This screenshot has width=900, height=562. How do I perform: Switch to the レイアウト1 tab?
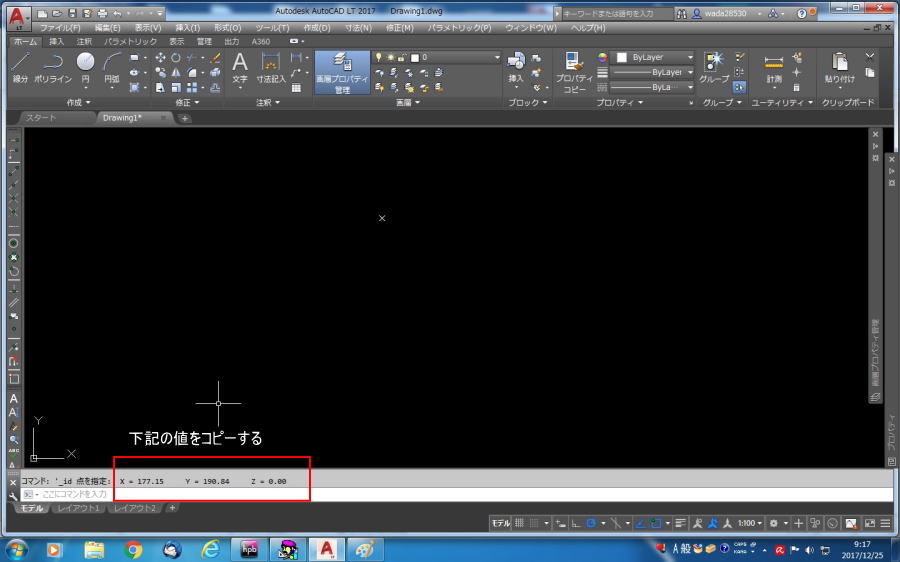(79, 509)
